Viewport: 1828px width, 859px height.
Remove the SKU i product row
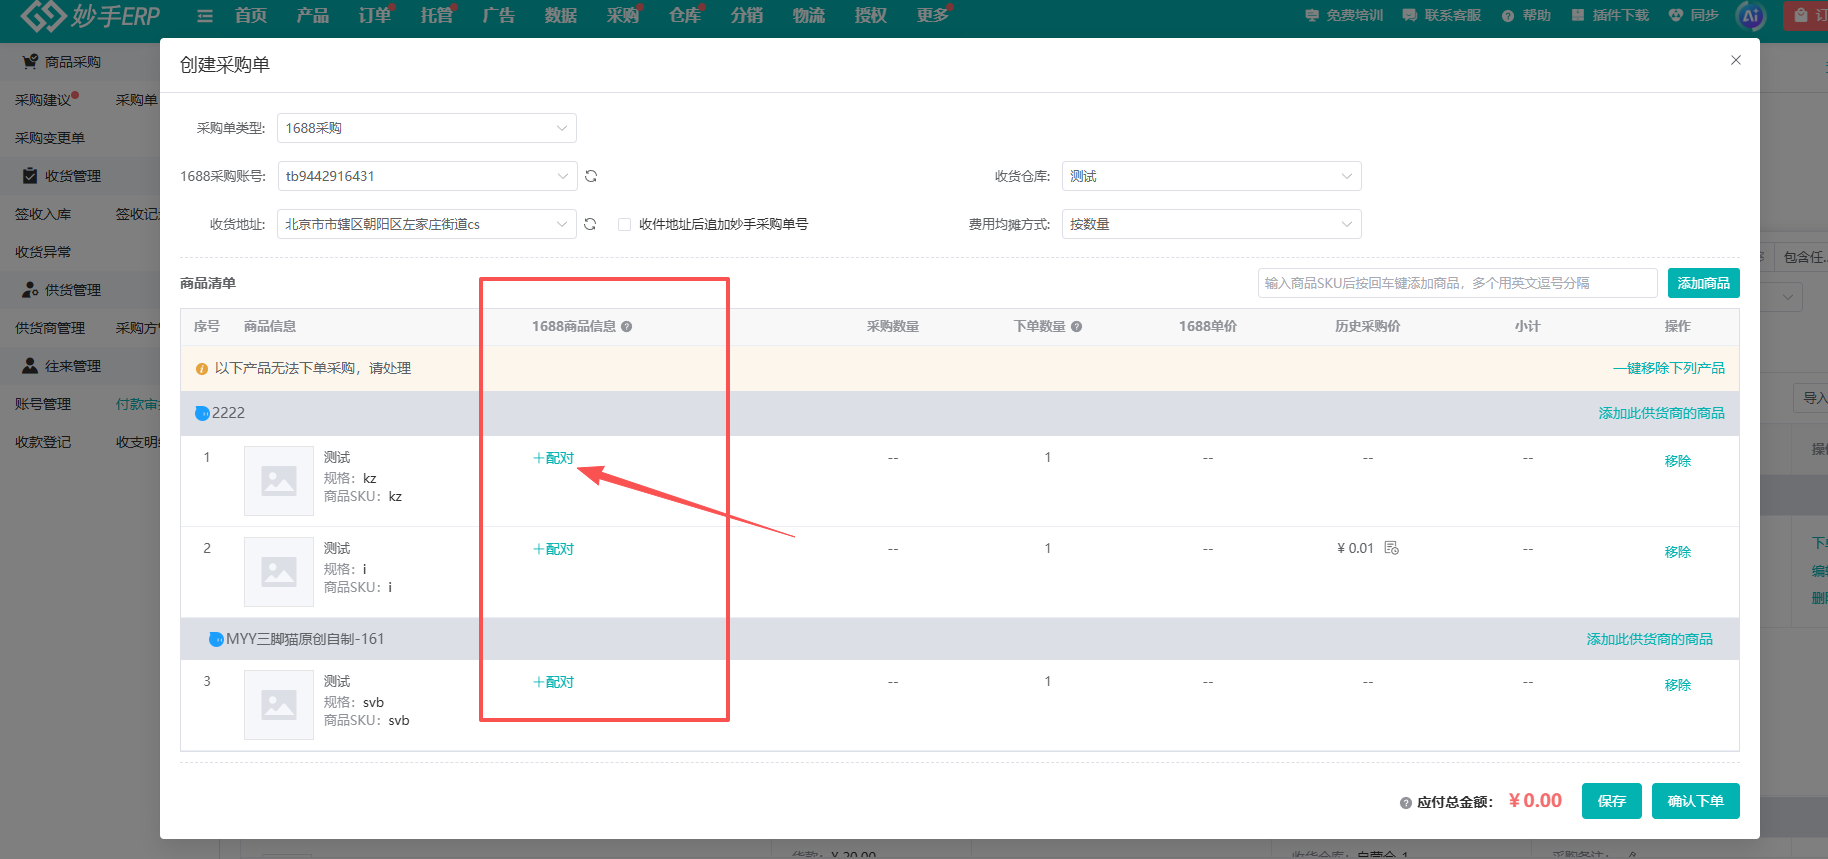tap(1678, 552)
